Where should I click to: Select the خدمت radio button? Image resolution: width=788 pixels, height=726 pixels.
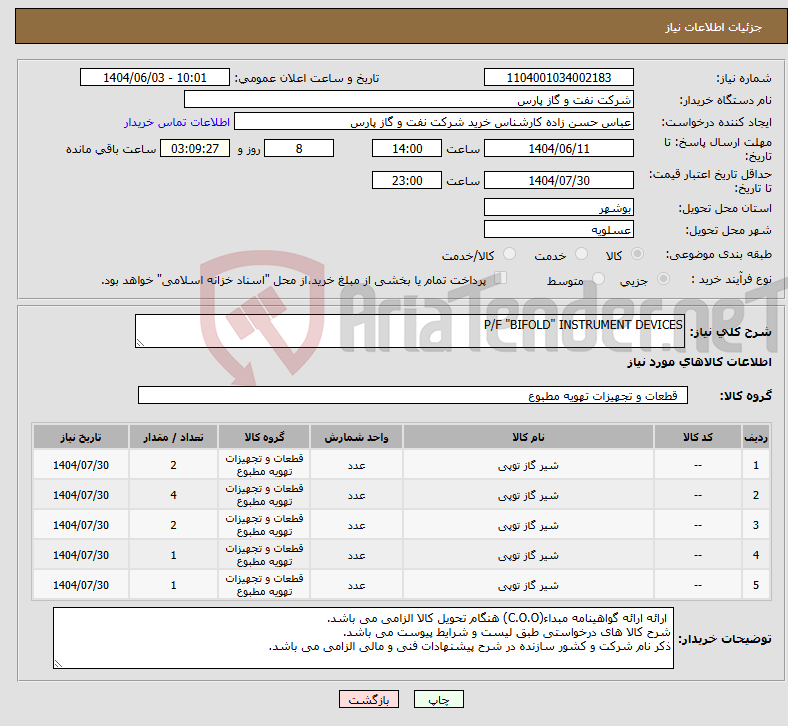click(x=581, y=254)
